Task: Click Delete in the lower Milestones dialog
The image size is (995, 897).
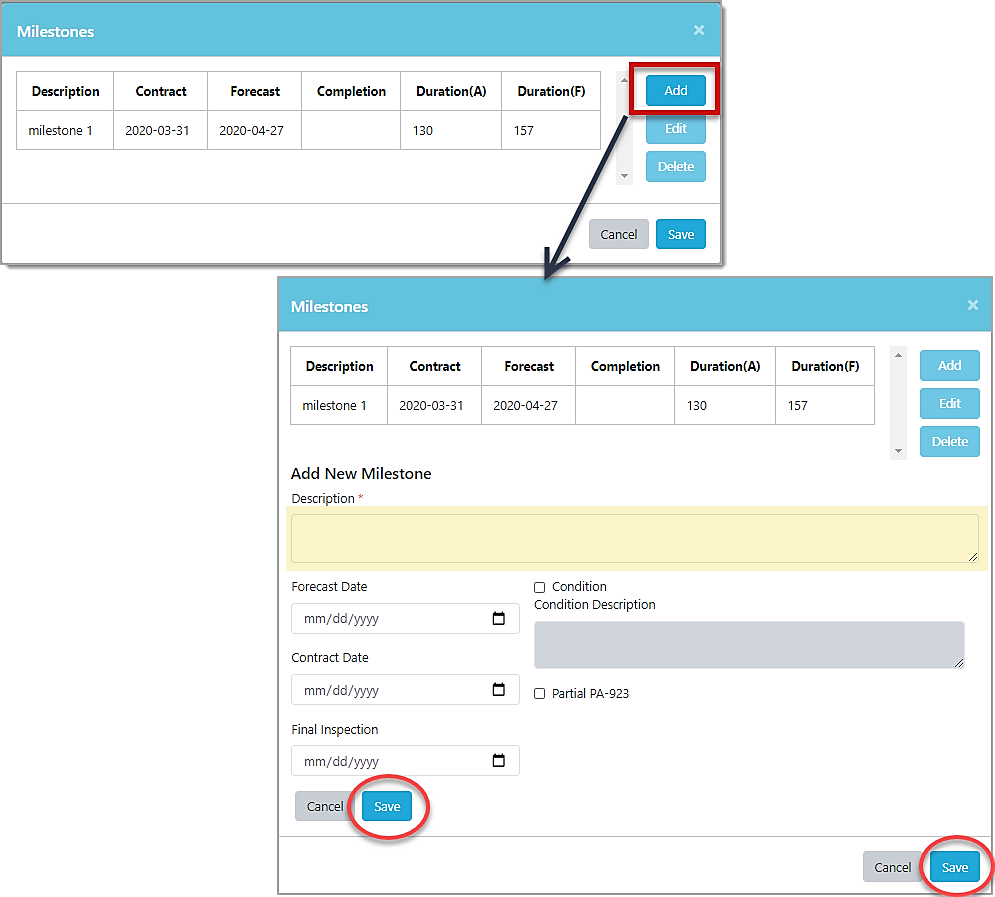Action: [949, 441]
